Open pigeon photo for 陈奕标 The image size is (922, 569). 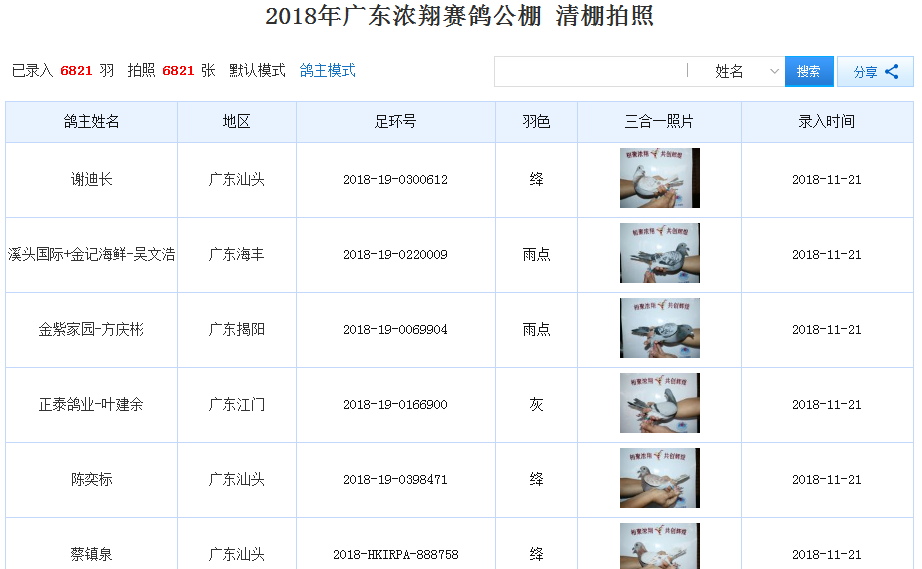tap(659, 479)
